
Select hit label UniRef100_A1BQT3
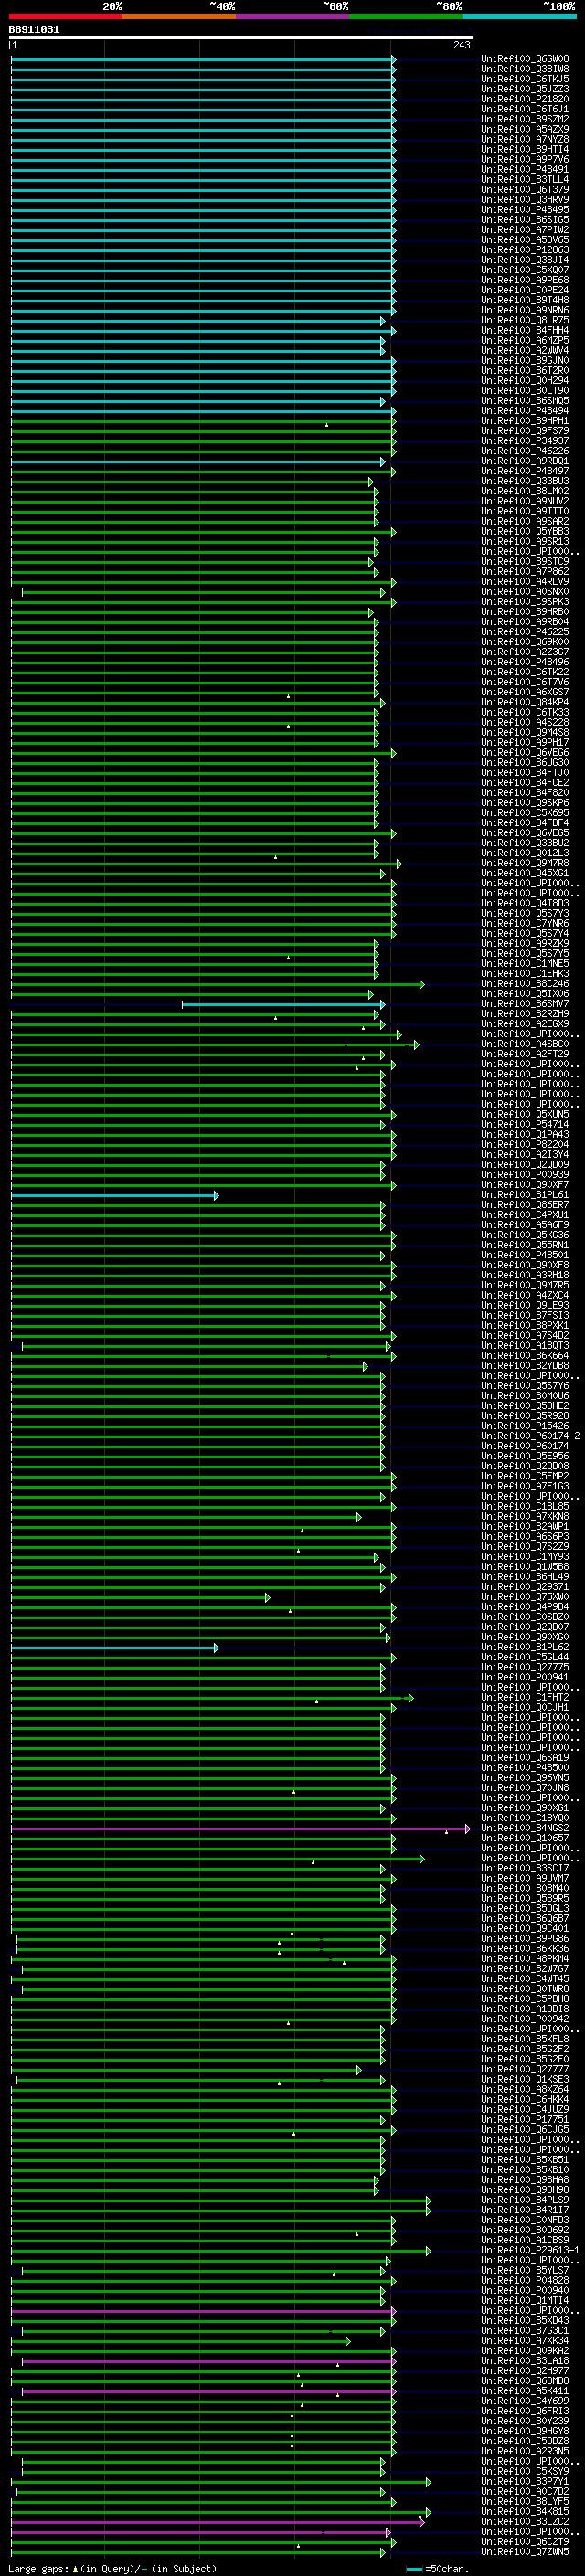(x=525, y=1346)
